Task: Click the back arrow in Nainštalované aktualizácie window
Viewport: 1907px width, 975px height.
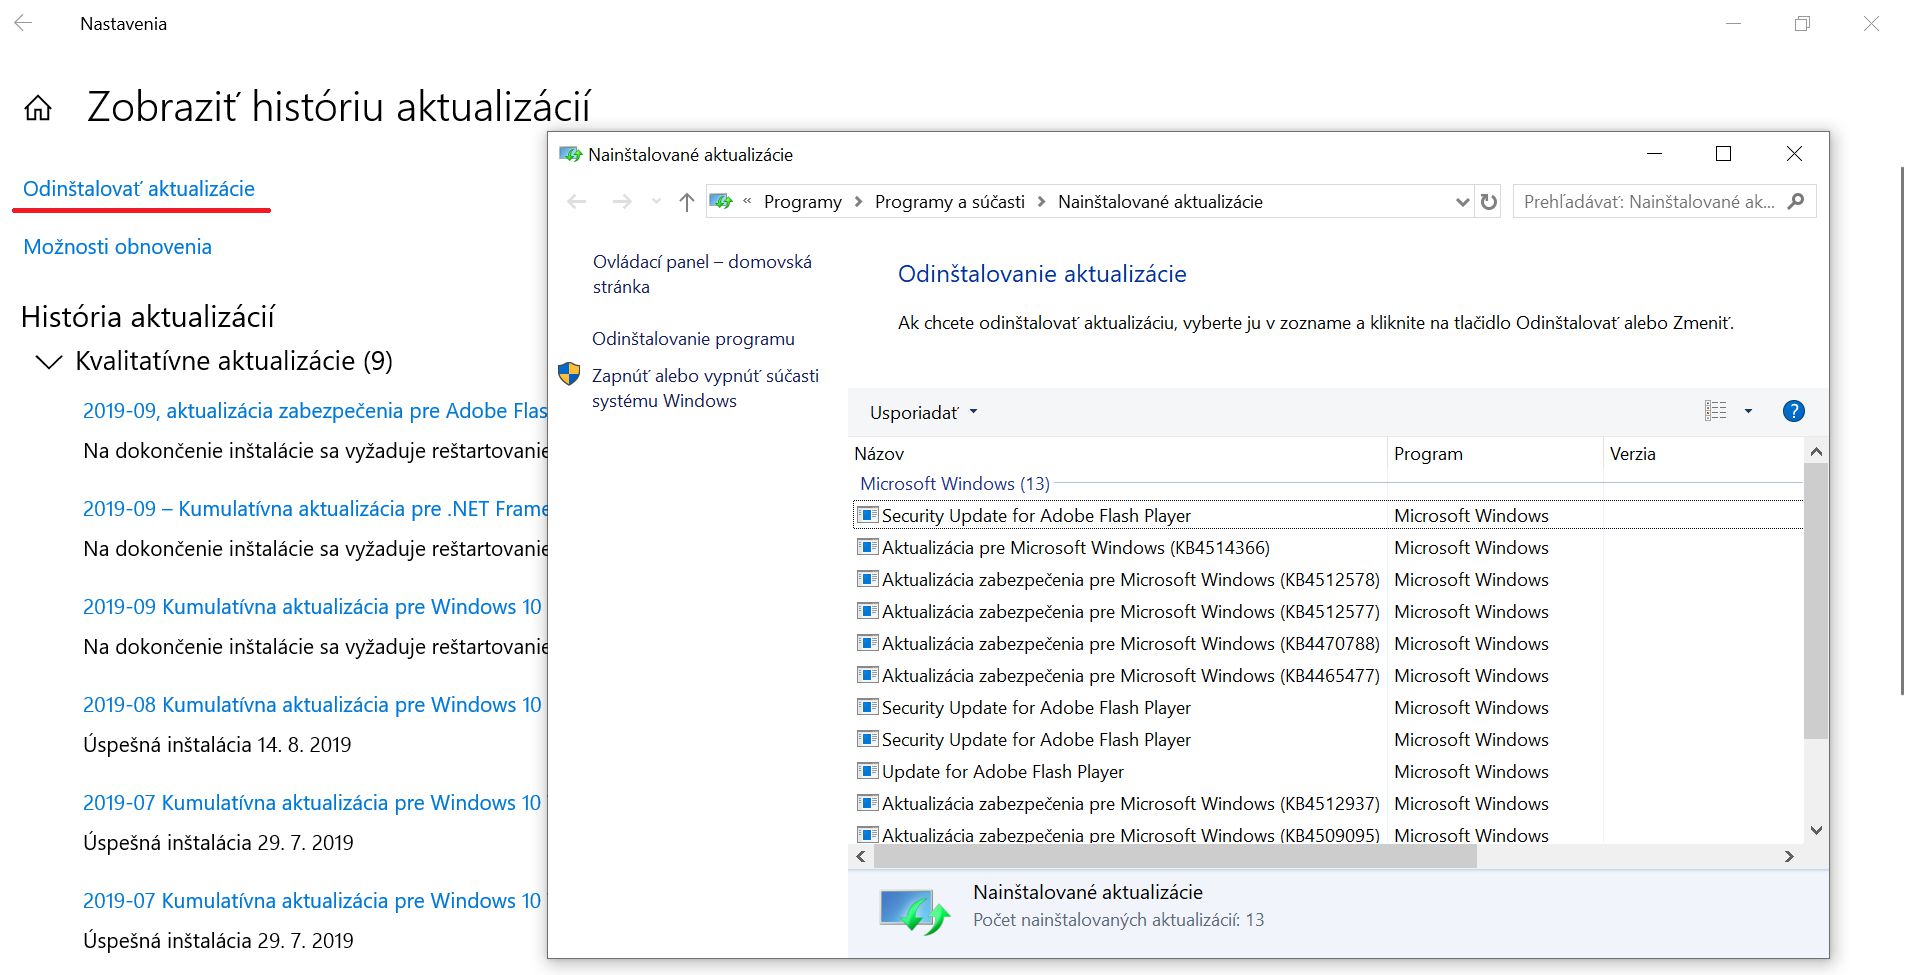Action: point(577,202)
